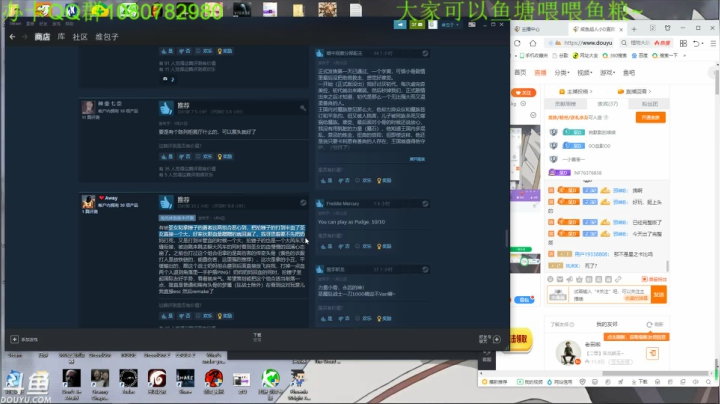Rate 神童七杀's review as funny (欢乐)
720x404 pixels.
click(204, 157)
